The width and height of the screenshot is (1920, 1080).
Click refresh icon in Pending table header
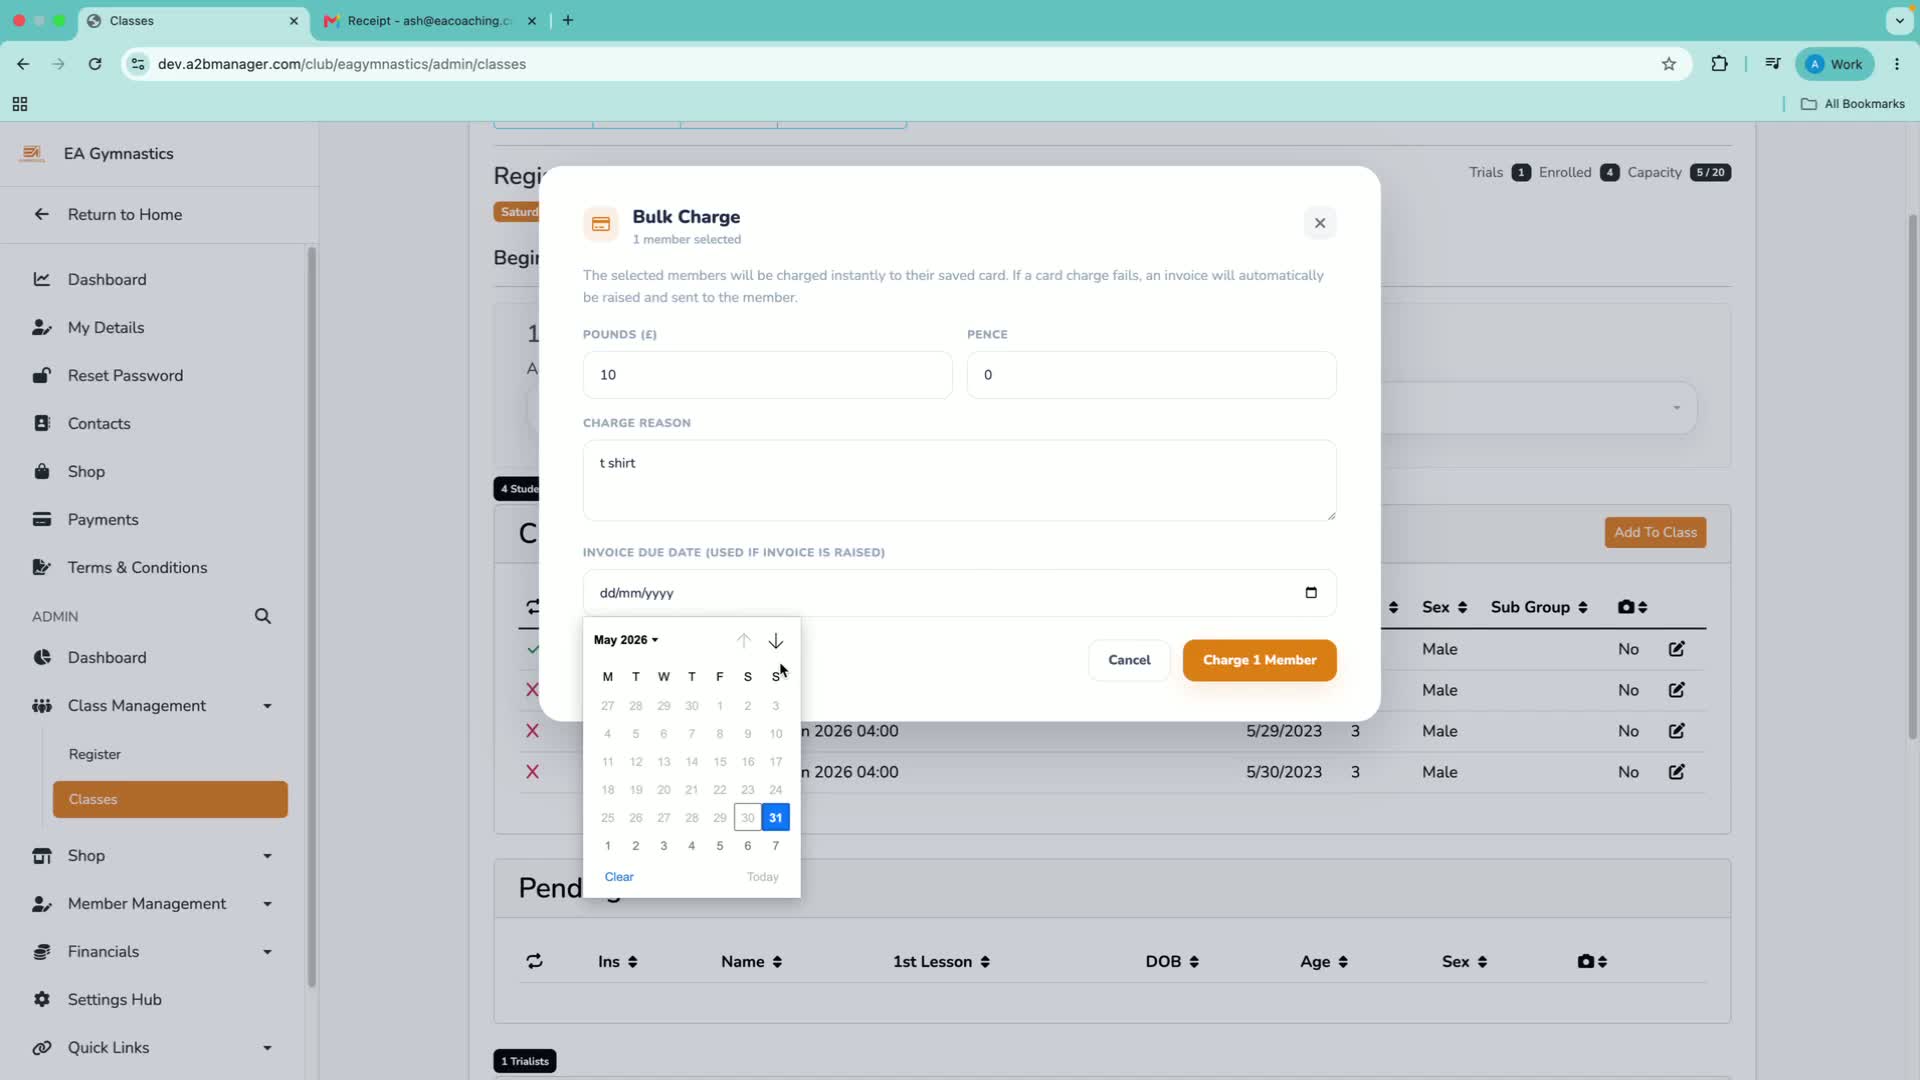(535, 961)
